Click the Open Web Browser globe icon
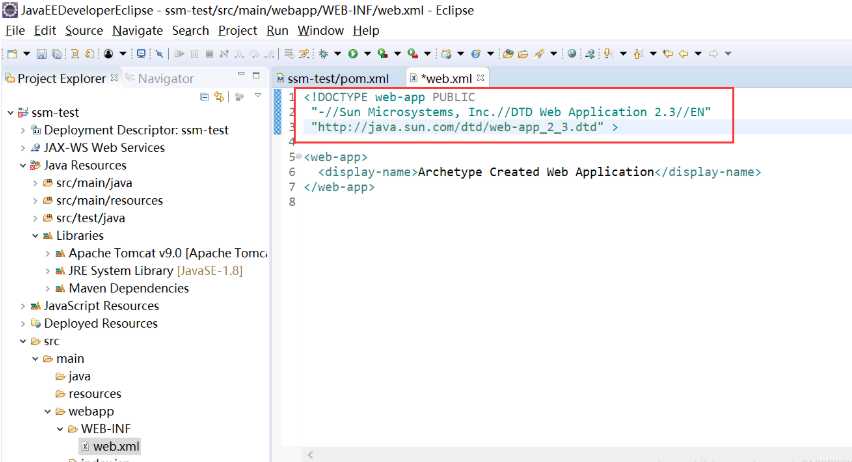 pos(572,53)
